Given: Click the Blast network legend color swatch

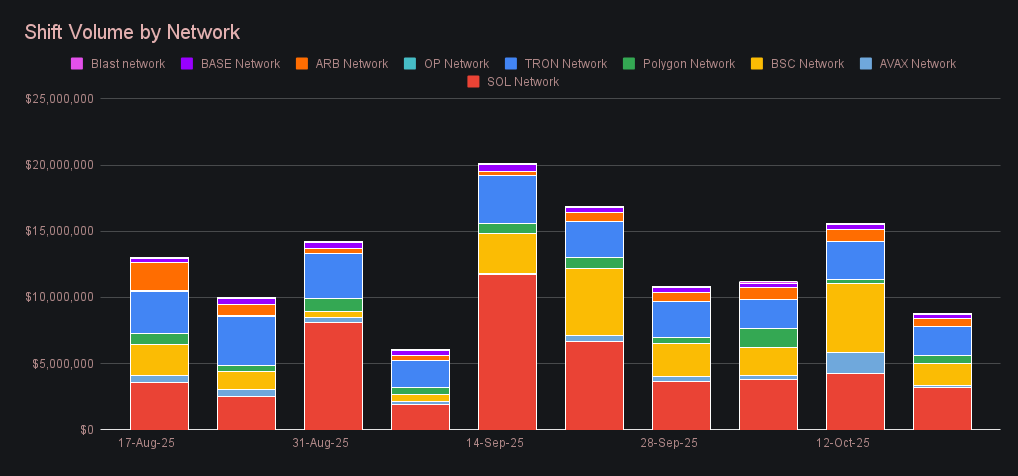Looking at the screenshot, I should (76, 64).
